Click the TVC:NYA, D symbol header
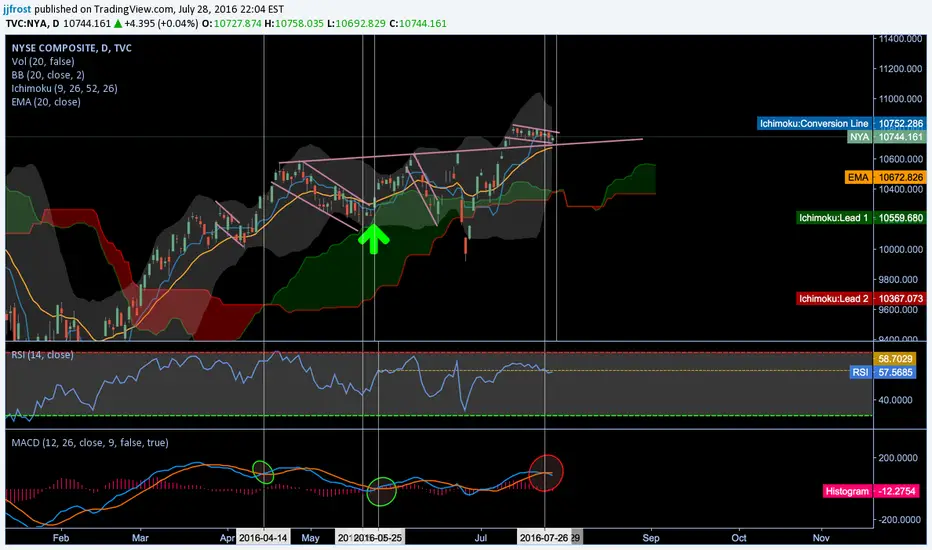Viewport: 932px width, 550px height. click(33, 23)
